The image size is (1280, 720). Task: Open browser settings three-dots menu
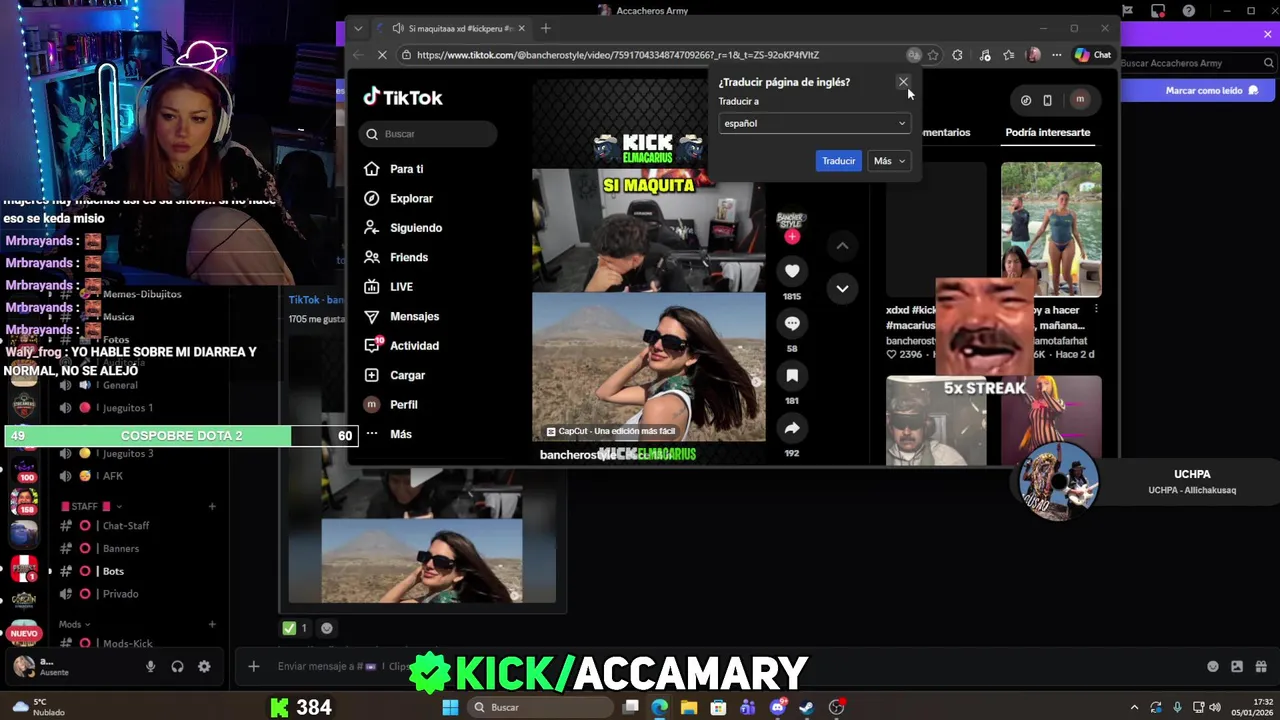[1057, 55]
